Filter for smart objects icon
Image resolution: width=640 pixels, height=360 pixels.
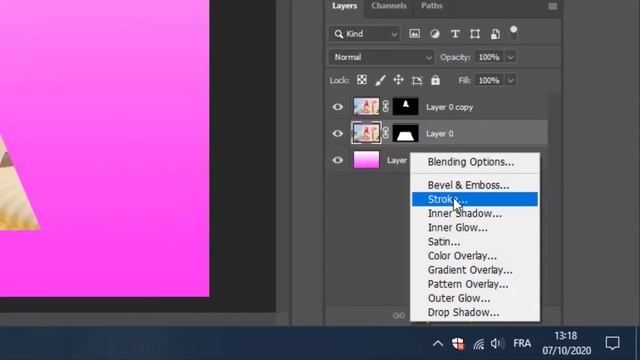(x=495, y=34)
